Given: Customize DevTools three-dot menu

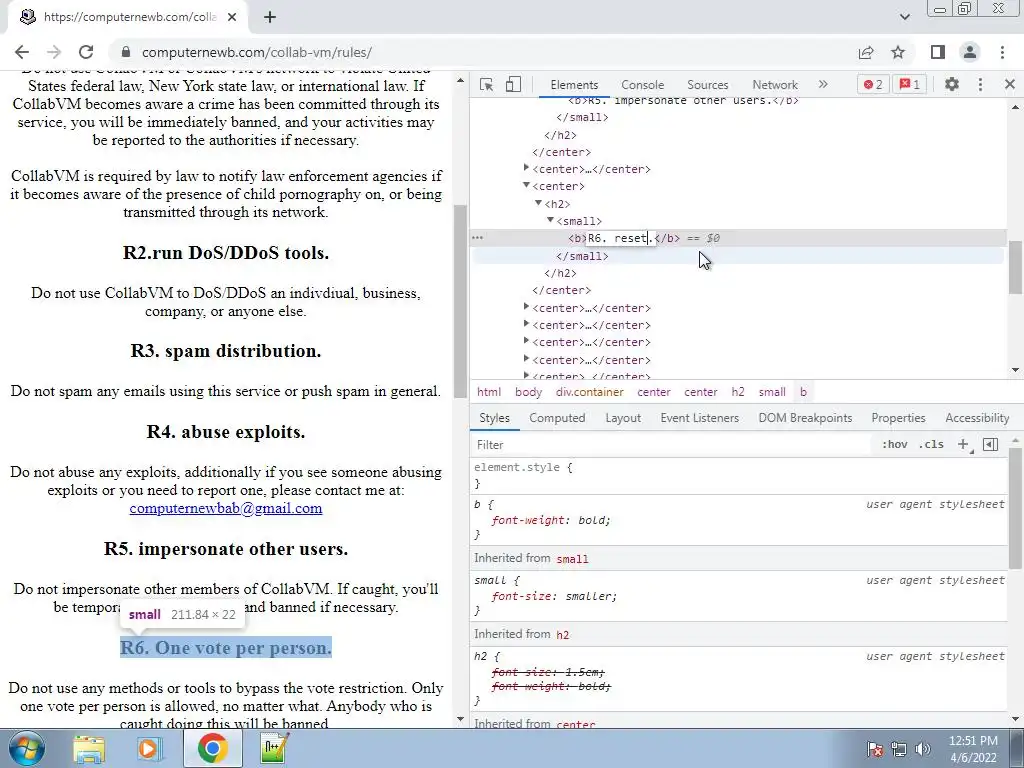Looking at the screenshot, I should click(x=980, y=84).
